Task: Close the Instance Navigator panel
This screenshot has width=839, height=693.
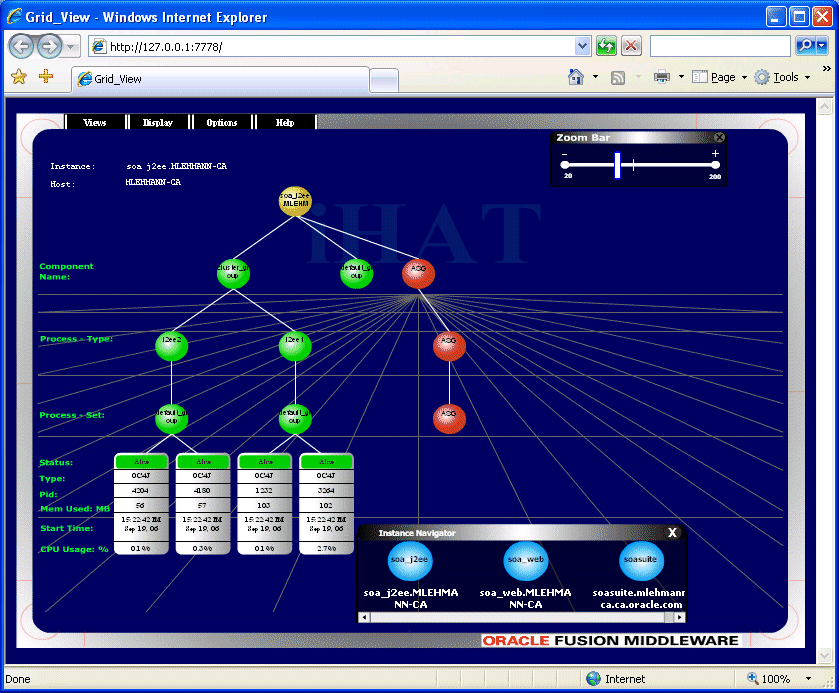Action: click(x=673, y=532)
